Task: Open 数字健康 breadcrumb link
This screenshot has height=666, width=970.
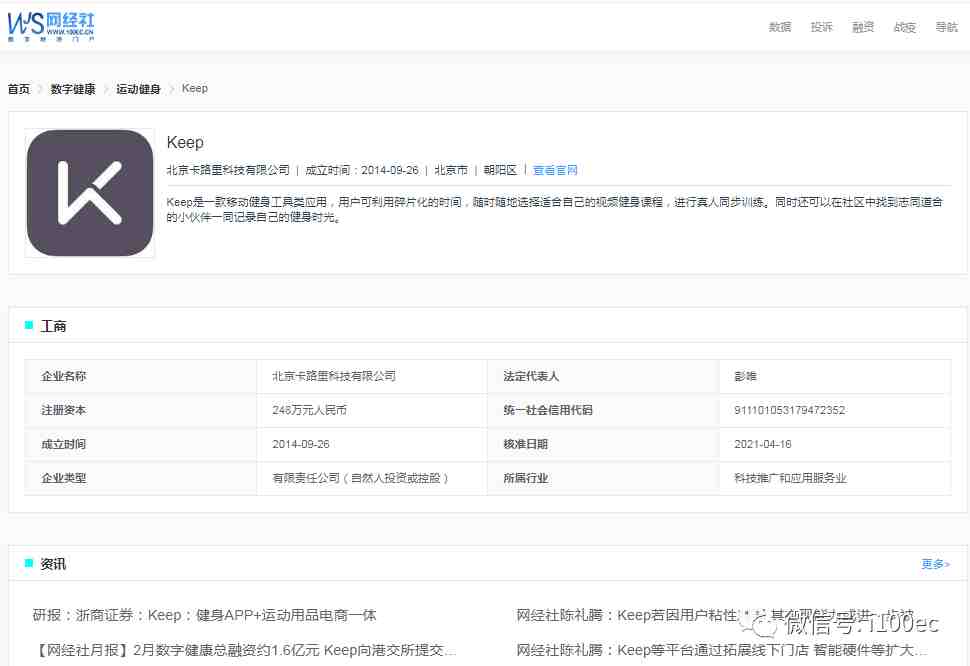Action: (73, 89)
